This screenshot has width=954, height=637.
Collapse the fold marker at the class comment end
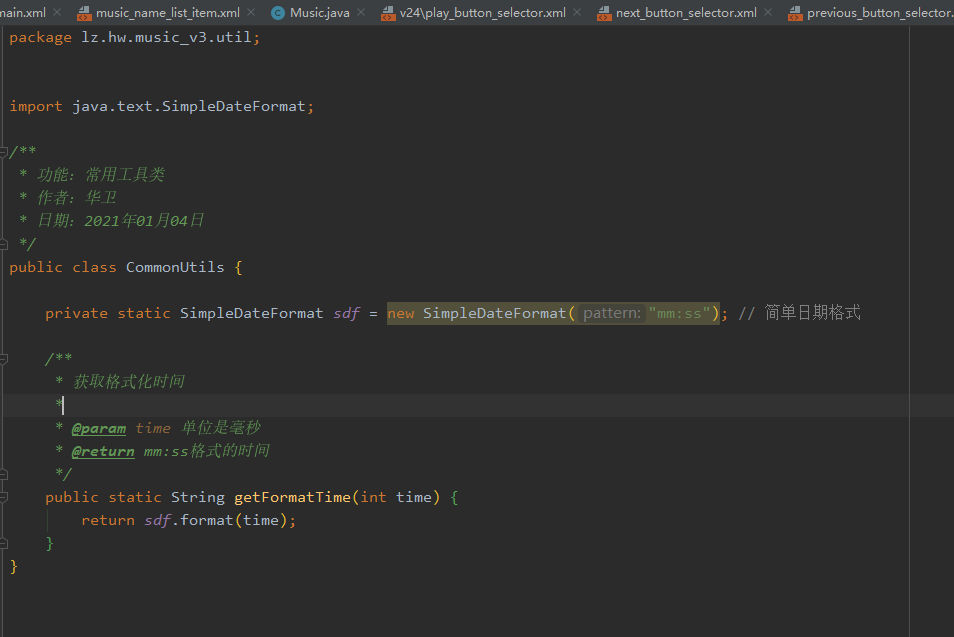[x=4, y=244]
